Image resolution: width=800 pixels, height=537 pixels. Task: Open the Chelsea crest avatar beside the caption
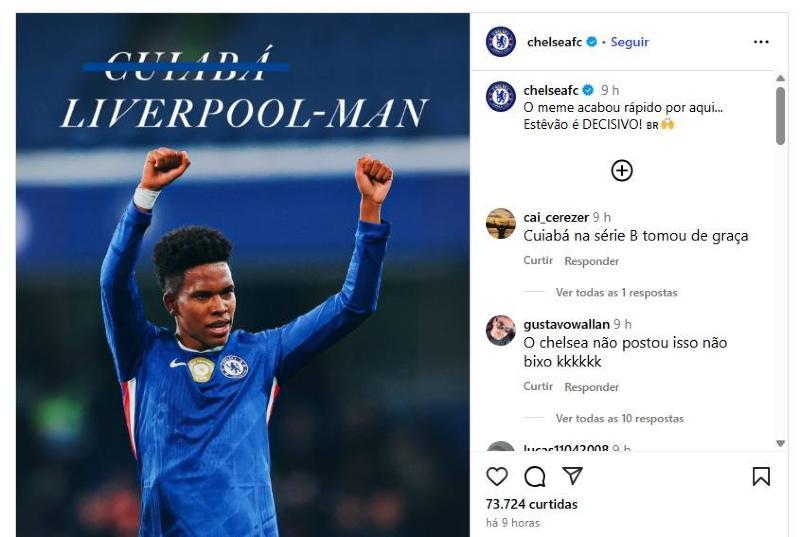click(x=501, y=96)
